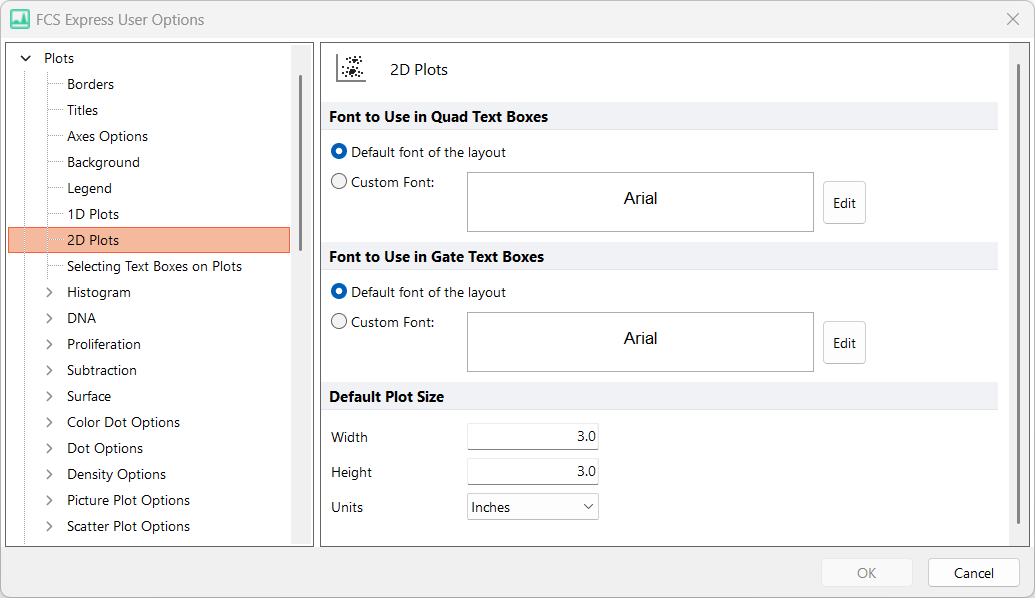Click the 2D Plots scatter icon in header
Image resolution: width=1035 pixels, height=598 pixels.
[352, 68]
